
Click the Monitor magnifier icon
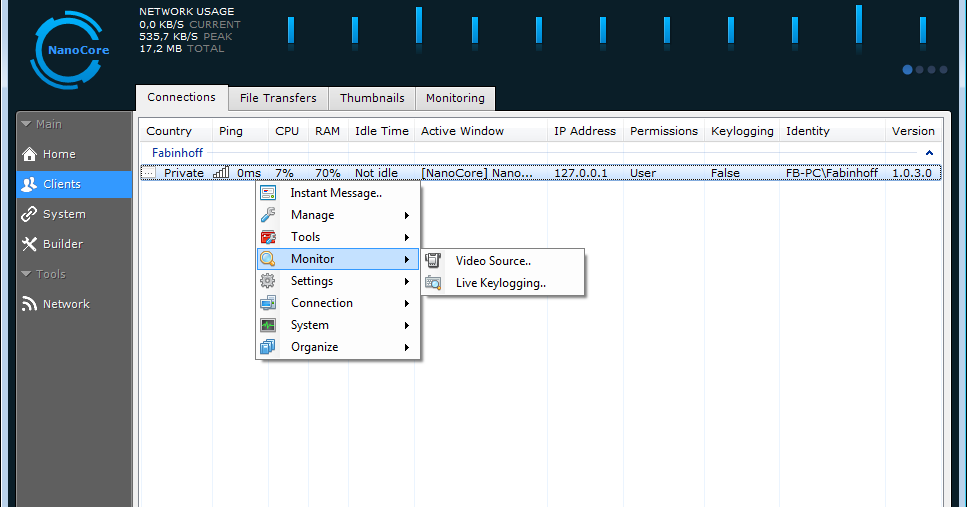[x=268, y=259]
